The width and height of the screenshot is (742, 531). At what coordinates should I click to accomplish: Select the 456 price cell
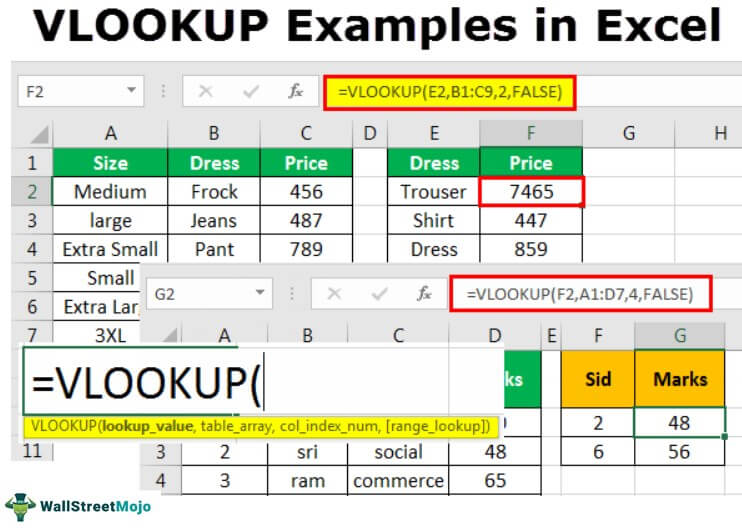click(x=306, y=192)
